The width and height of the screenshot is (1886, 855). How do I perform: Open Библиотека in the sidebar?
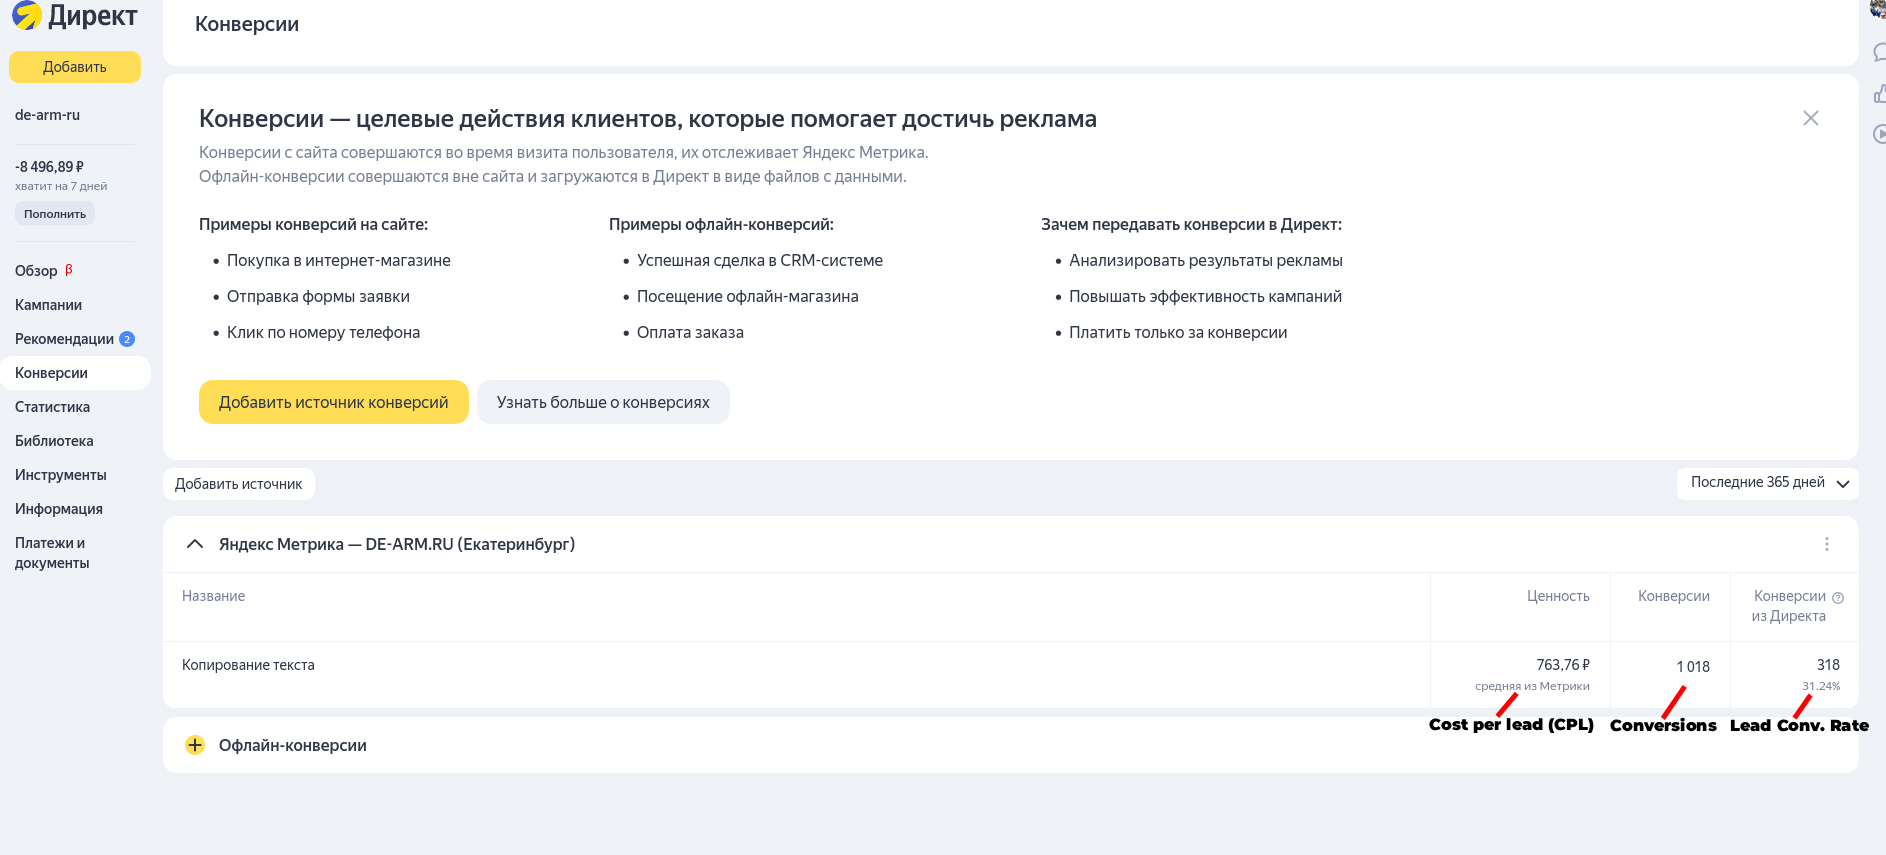54,441
